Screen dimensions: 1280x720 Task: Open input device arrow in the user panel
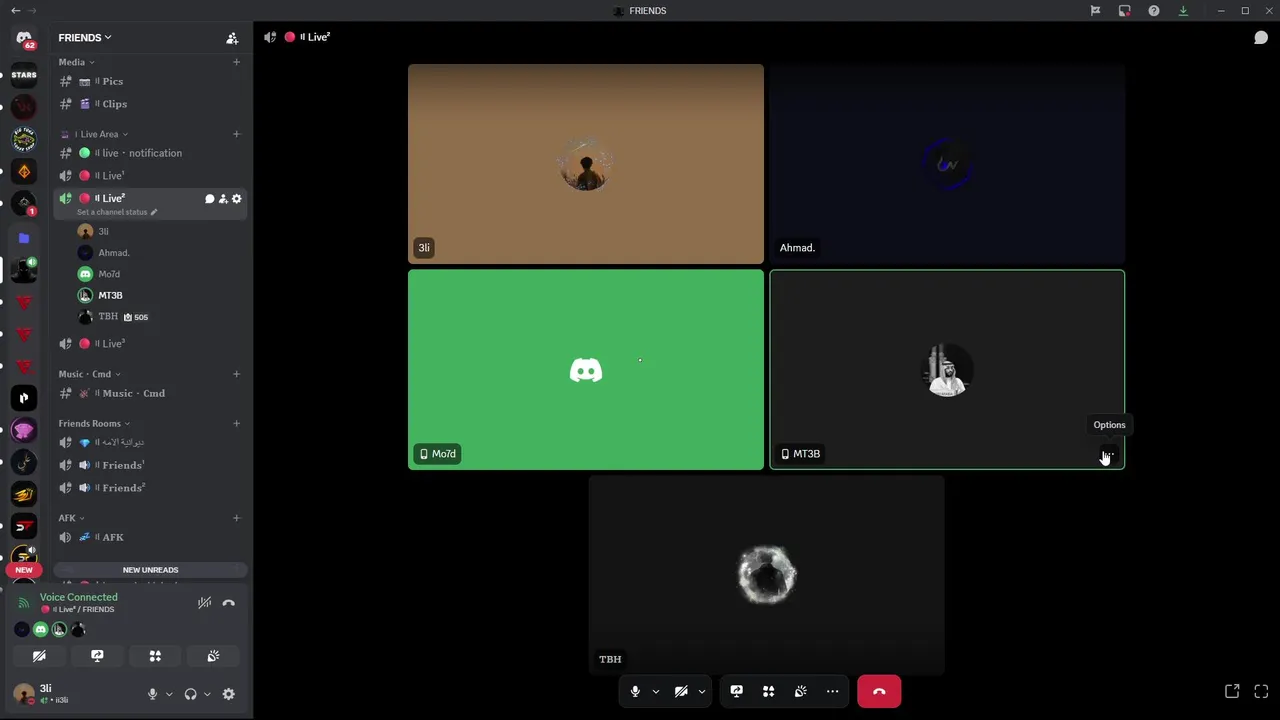tap(169, 694)
